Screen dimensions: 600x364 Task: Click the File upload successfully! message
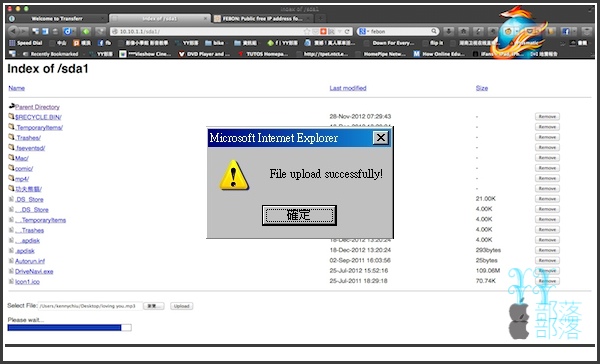point(326,174)
